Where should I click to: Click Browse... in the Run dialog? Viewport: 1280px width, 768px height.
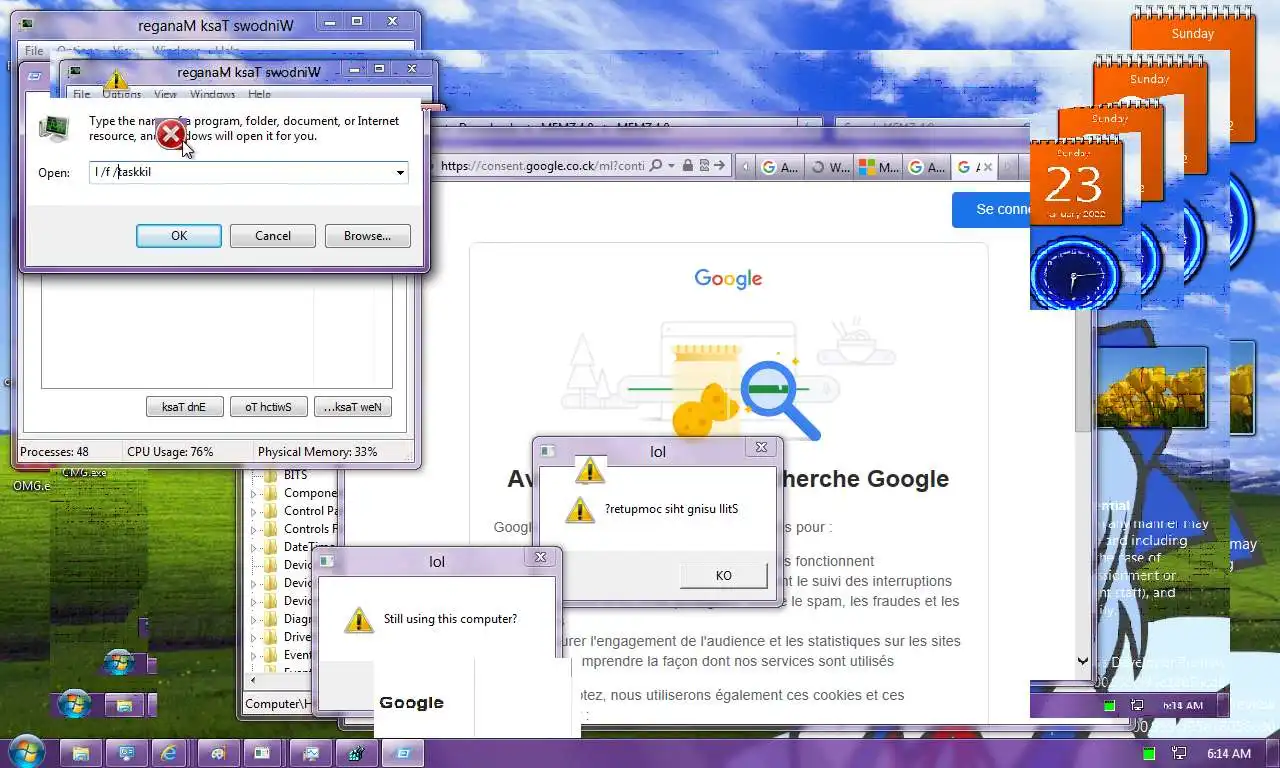click(367, 236)
